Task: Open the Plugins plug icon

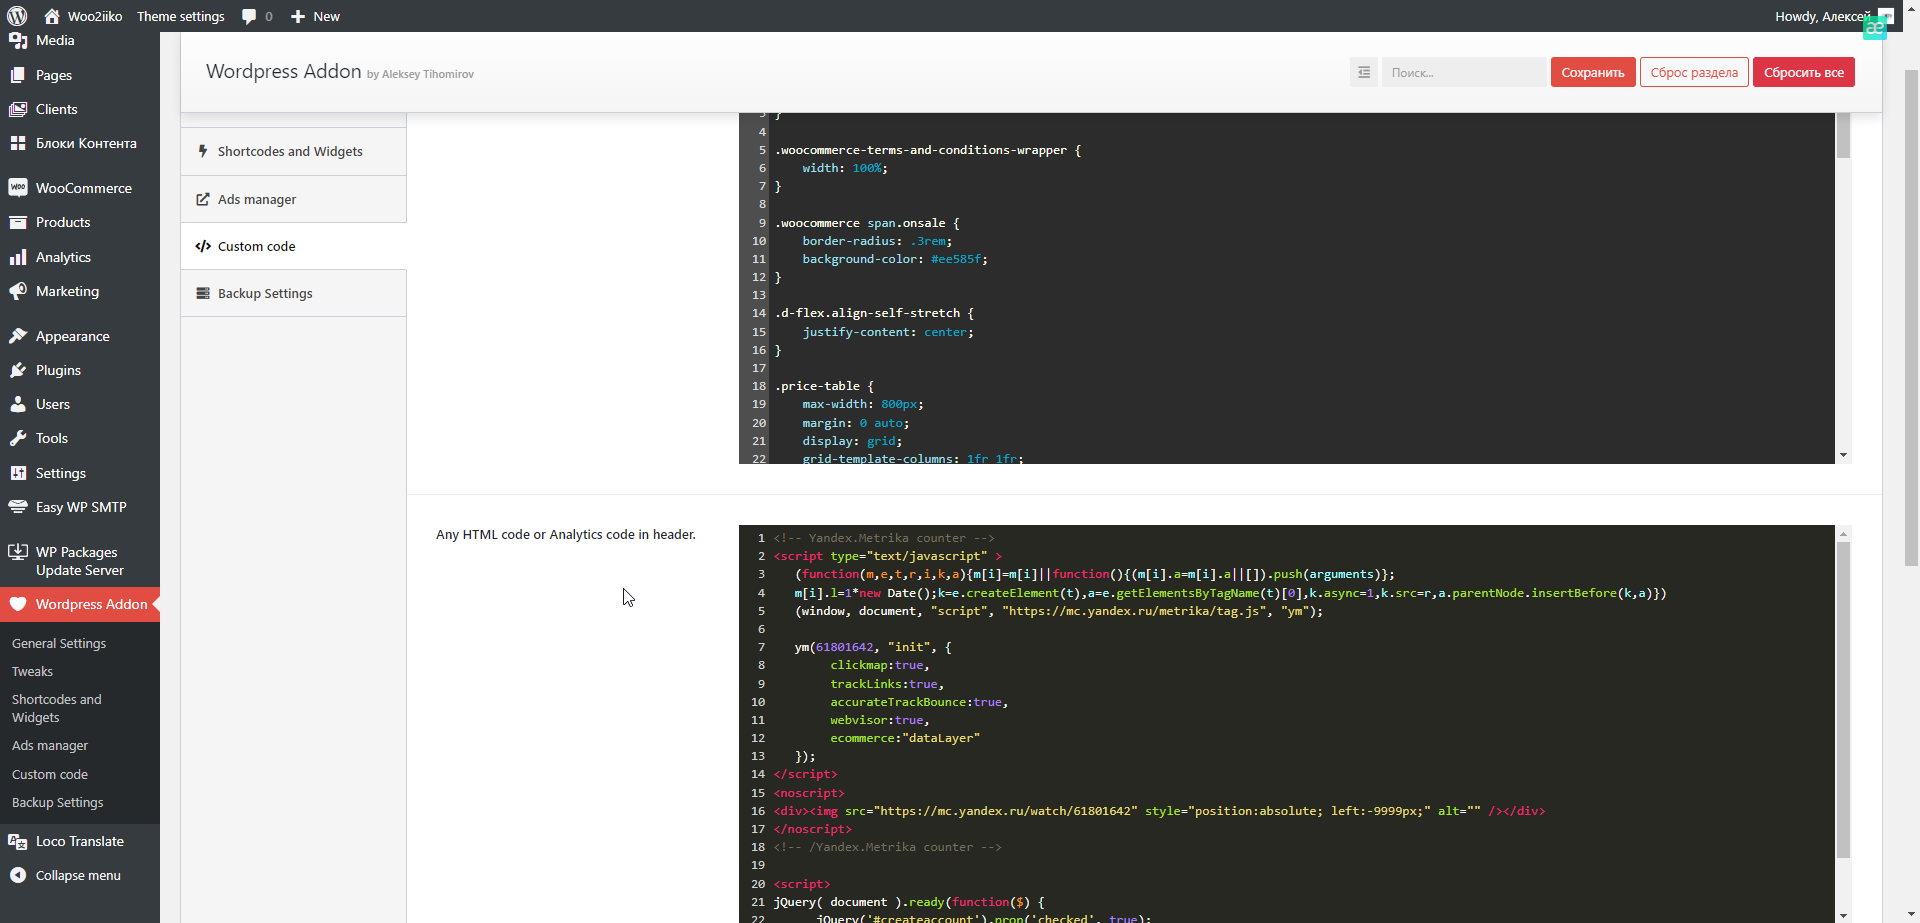Action: click(x=18, y=370)
